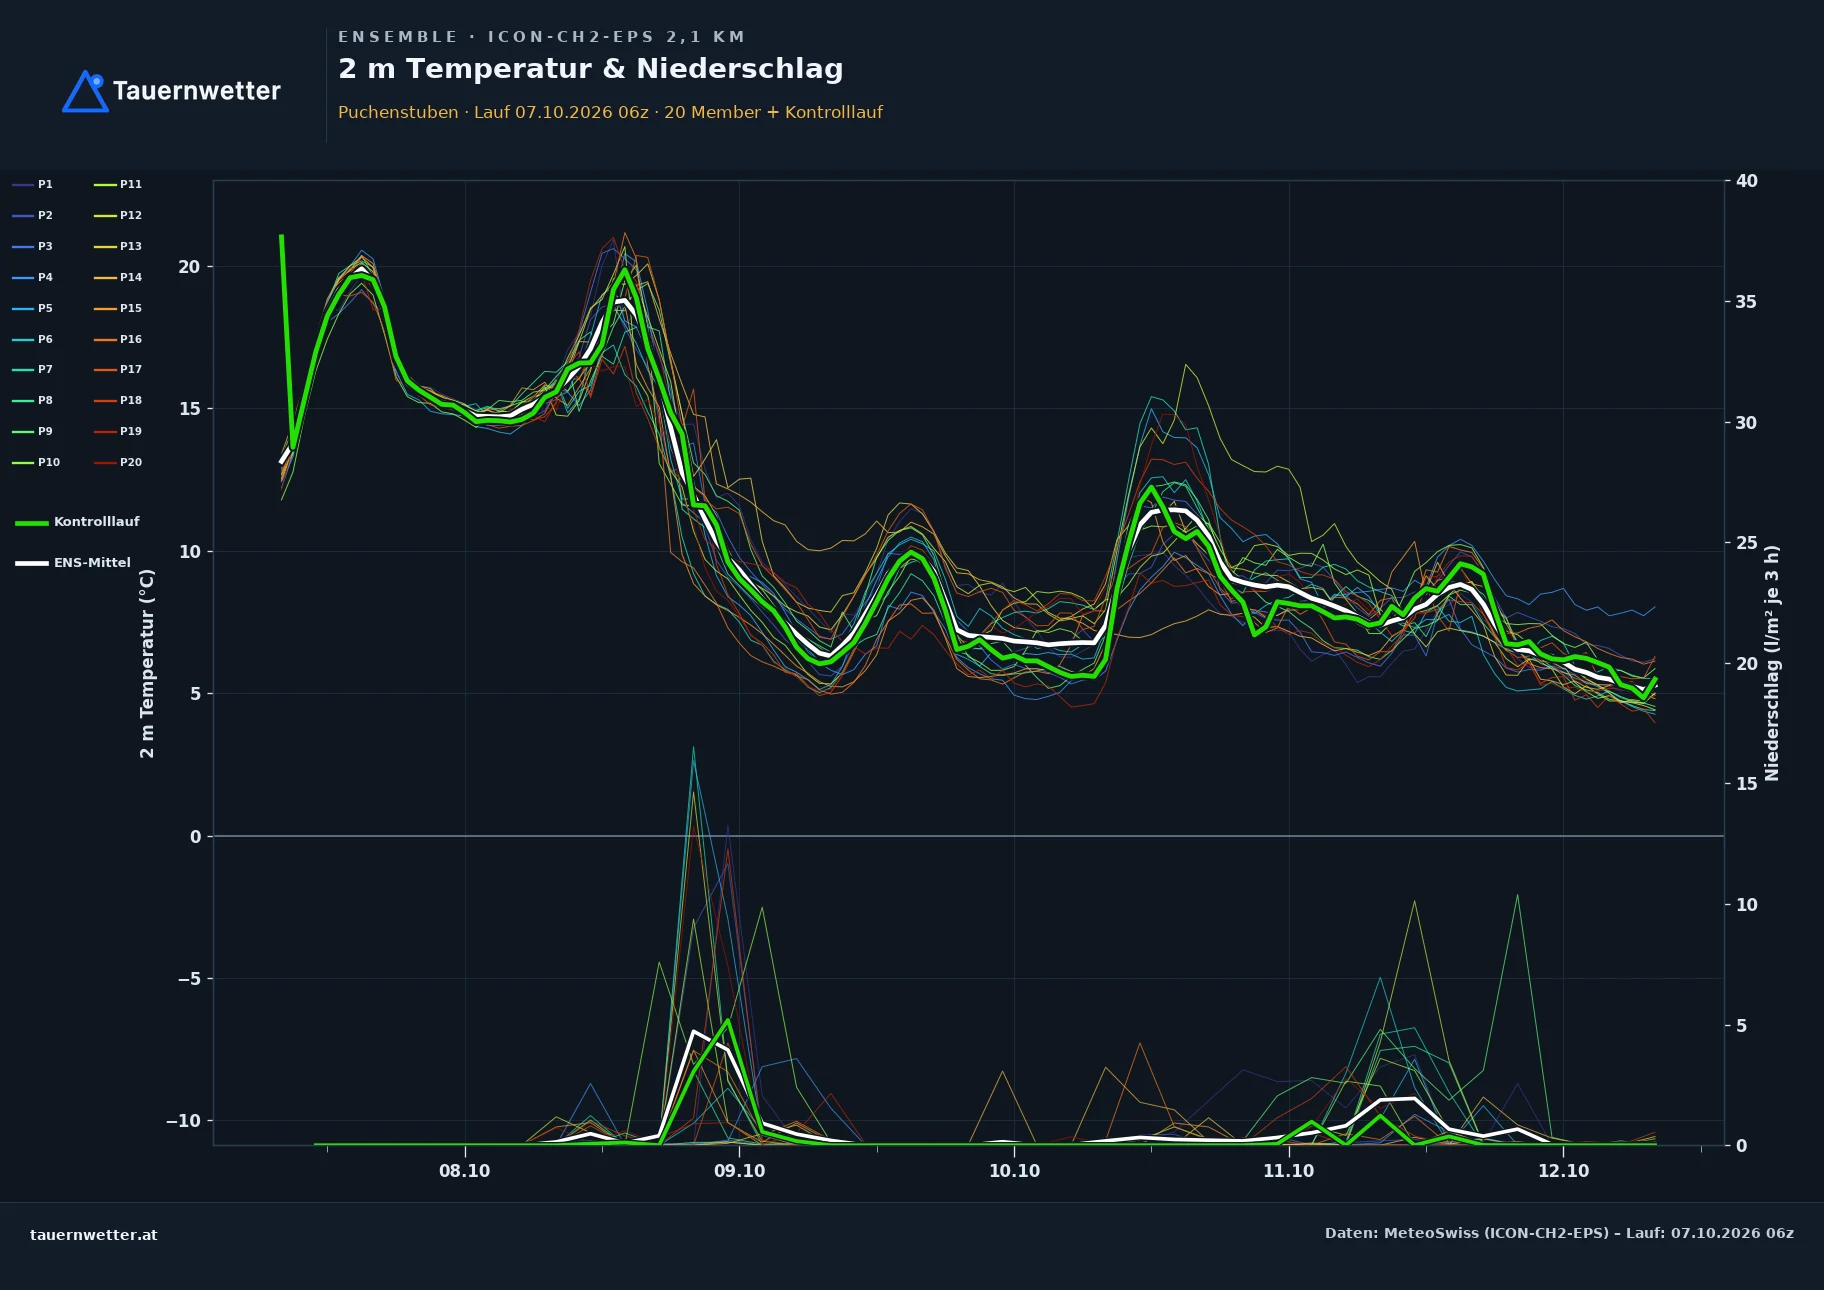Select the P10 legend entry

(36, 462)
